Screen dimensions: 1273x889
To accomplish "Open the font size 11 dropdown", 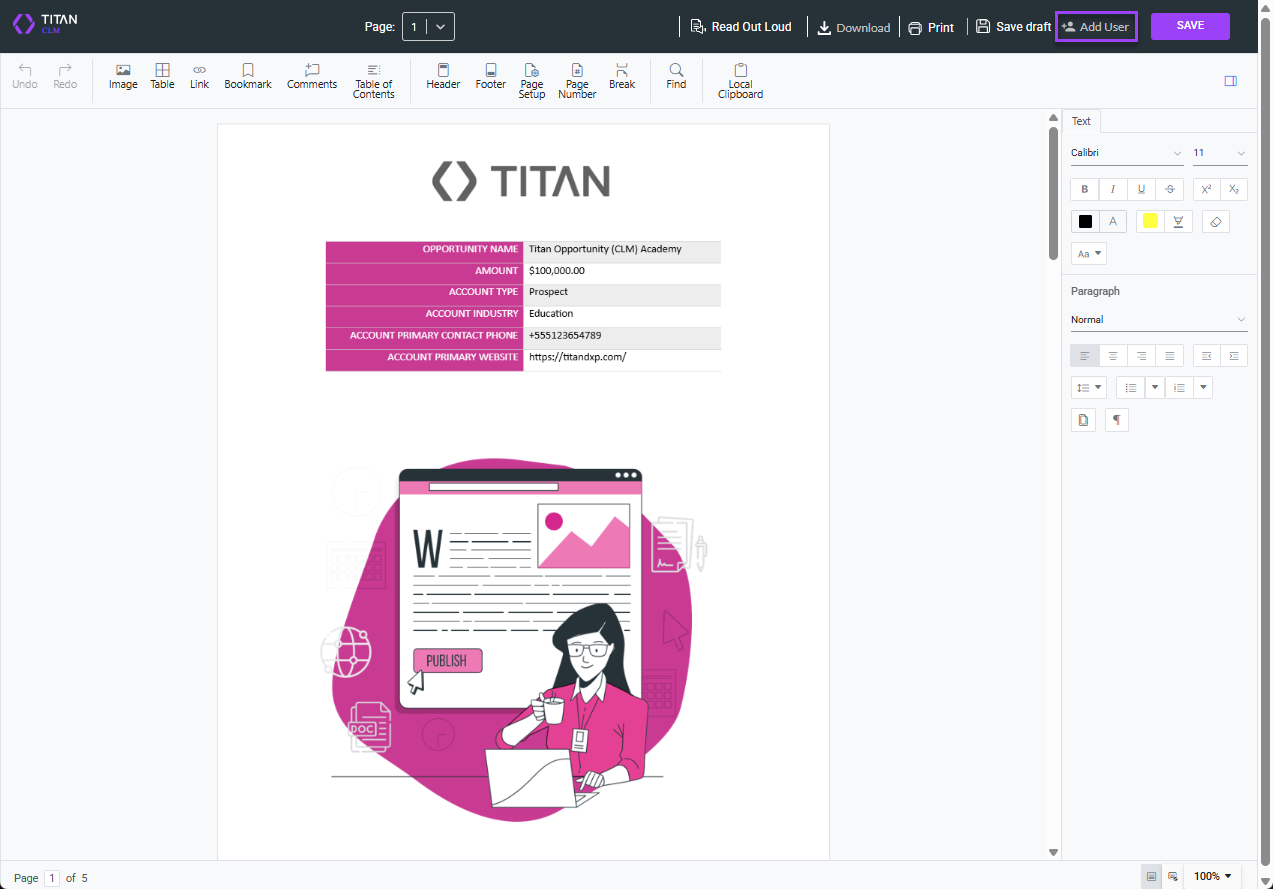I will pos(1218,152).
